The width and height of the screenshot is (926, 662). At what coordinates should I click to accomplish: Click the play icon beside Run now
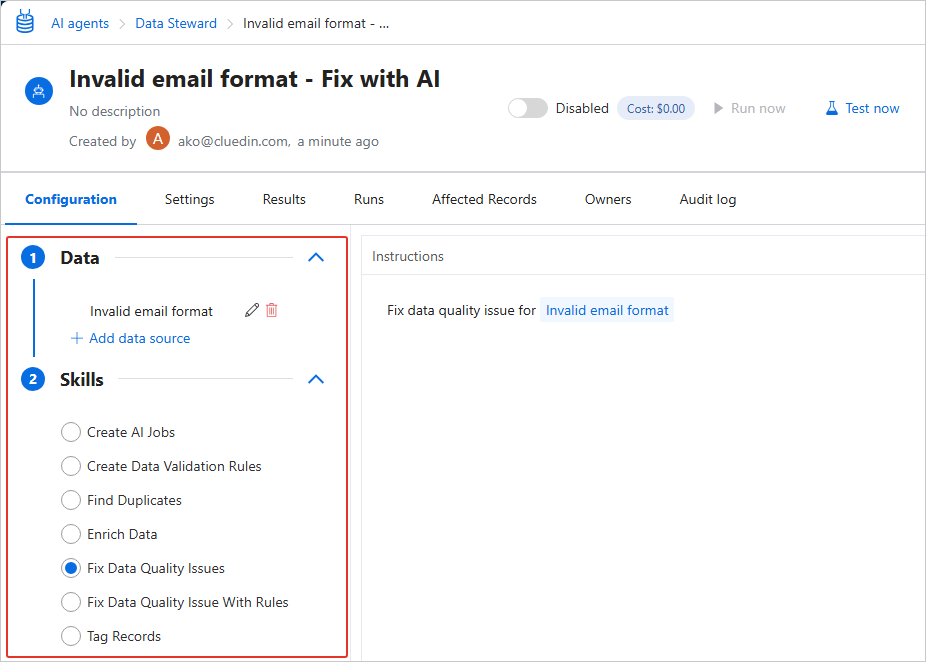pyautogui.click(x=718, y=108)
